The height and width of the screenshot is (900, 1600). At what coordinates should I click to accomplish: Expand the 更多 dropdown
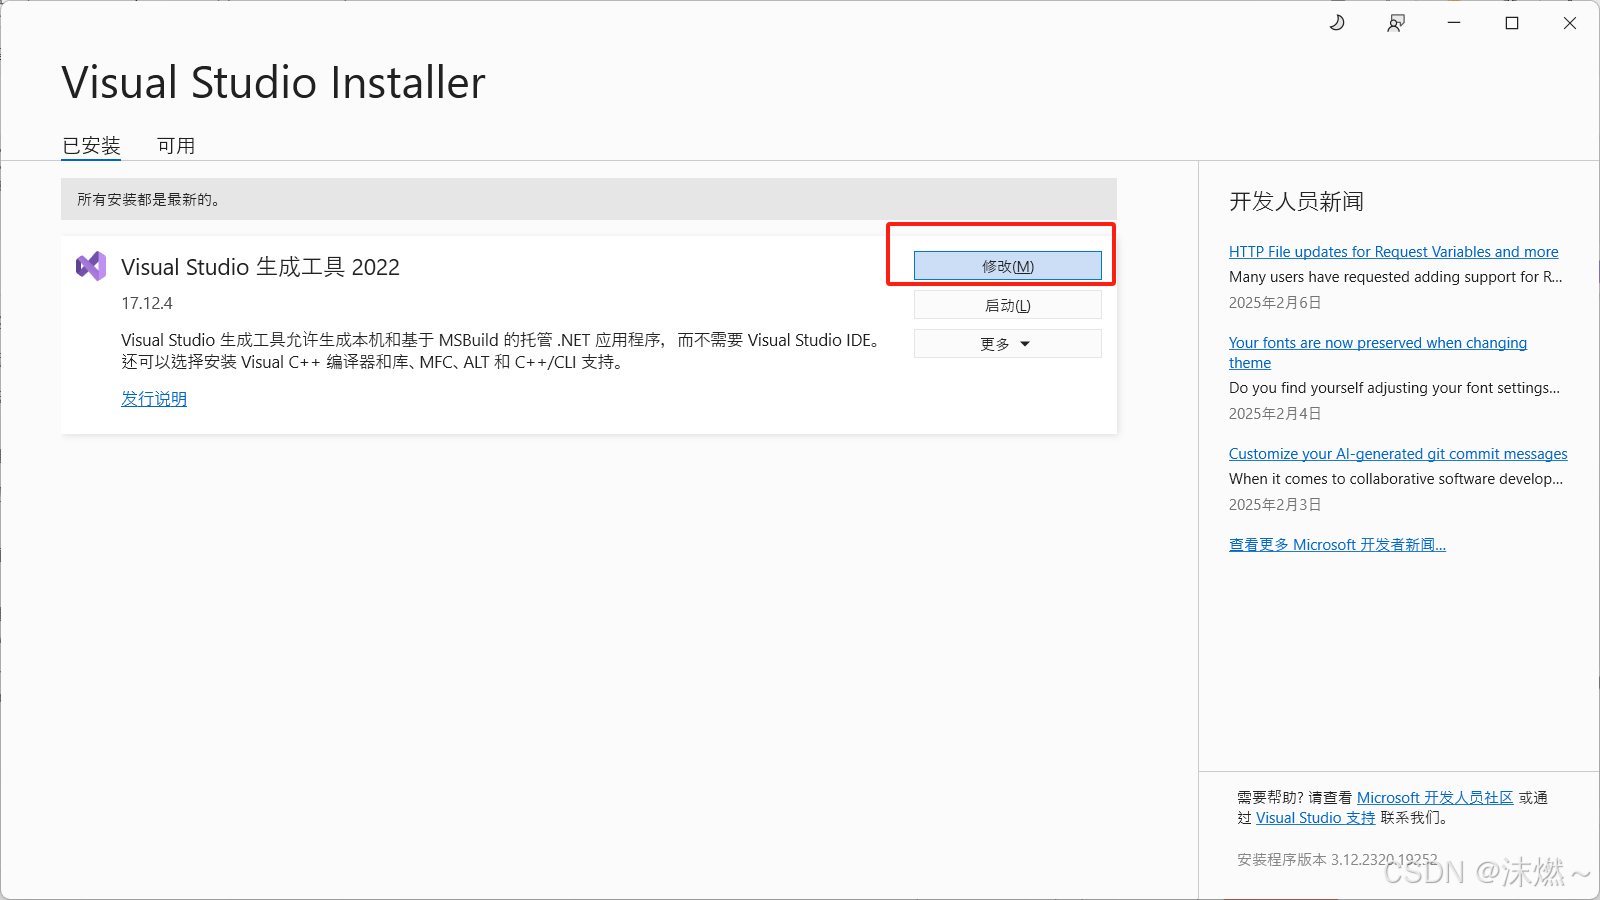pos(1008,344)
